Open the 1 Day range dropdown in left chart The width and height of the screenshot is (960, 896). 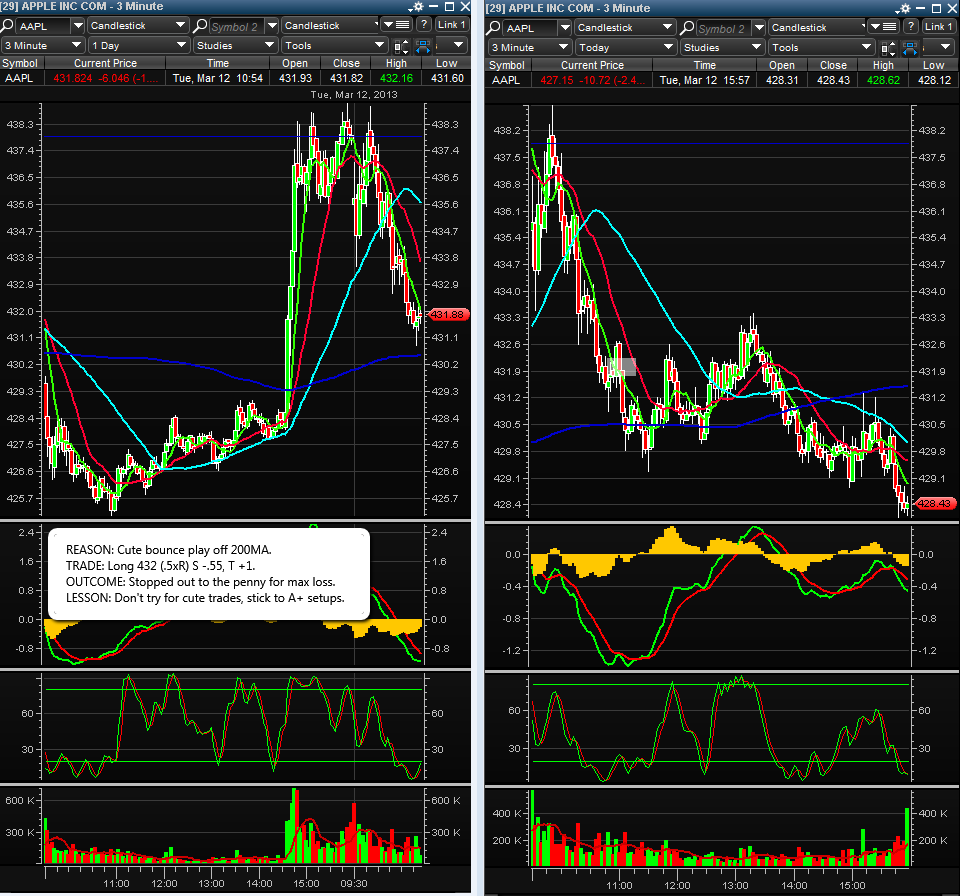pyautogui.click(x=138, y=45)
